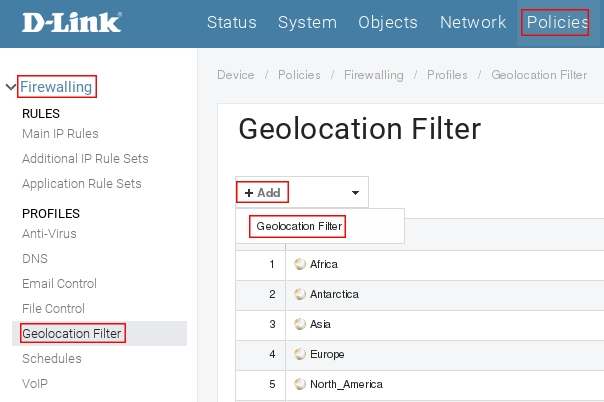604x402 pixels.
Task: Choose Geolocation Filter from Add menu
Action: point(299,227)
